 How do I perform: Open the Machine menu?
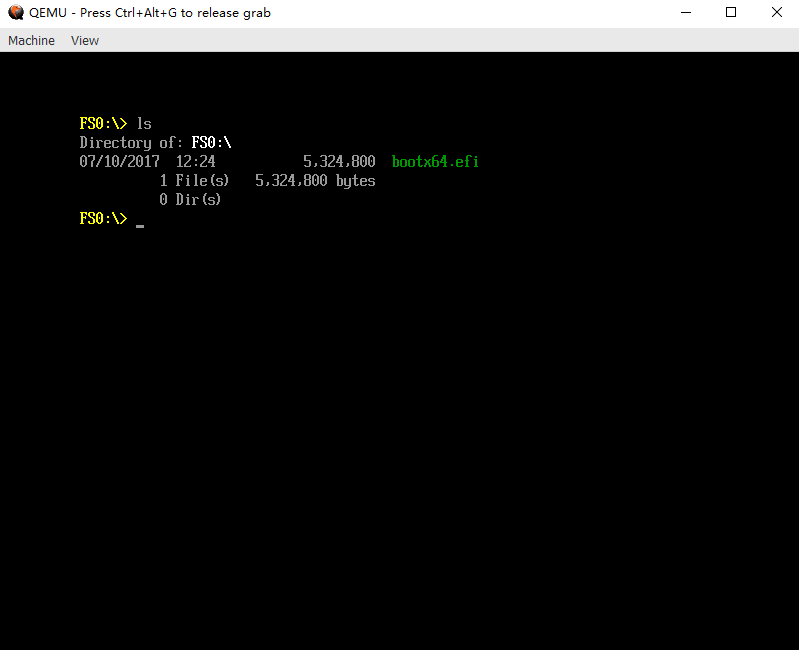[31, 40]
